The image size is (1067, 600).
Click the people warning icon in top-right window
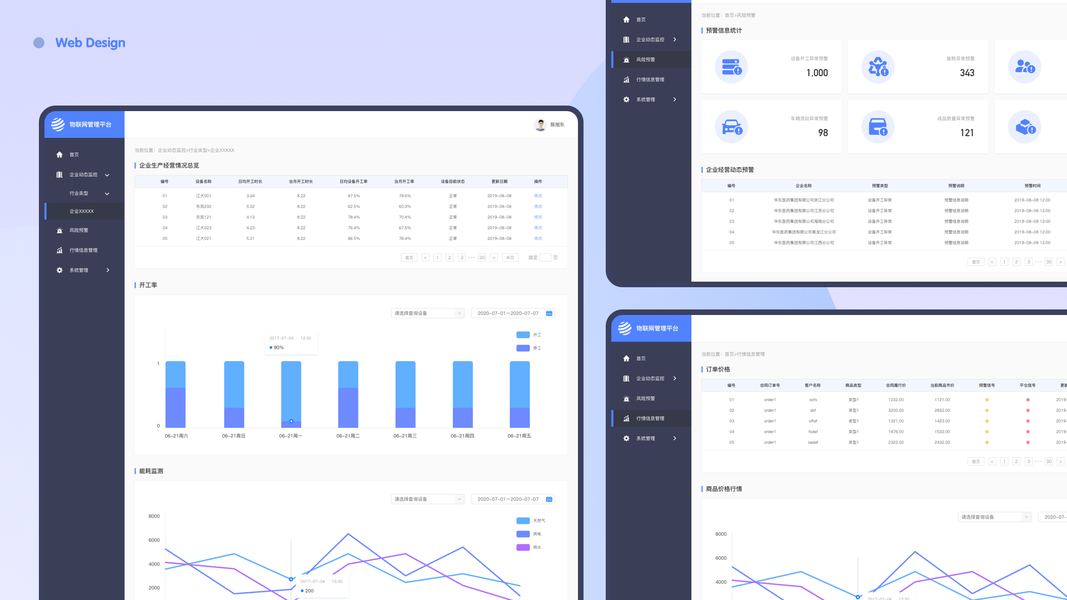coord(1025,67)
